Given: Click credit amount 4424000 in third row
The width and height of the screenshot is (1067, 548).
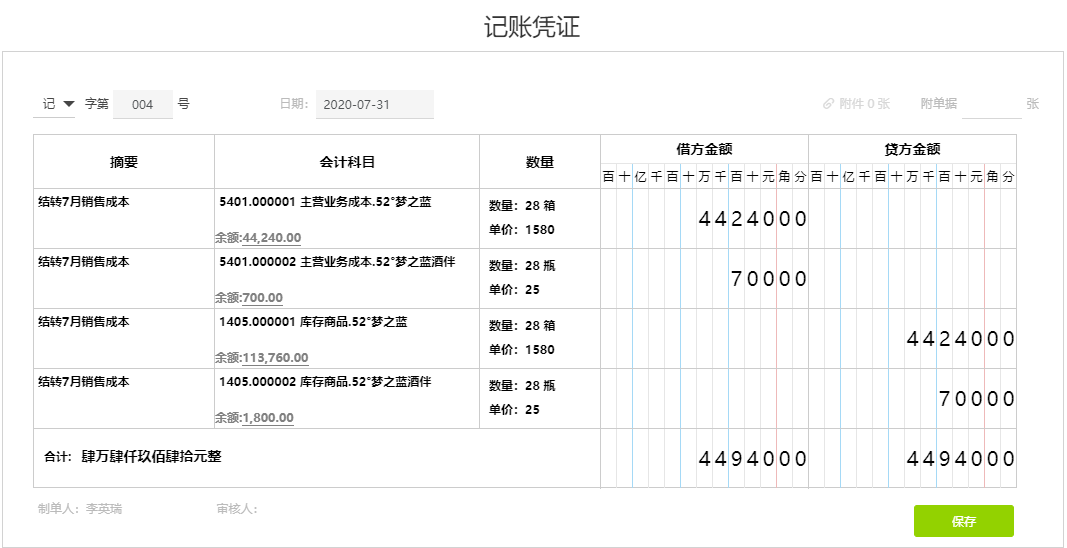Looking at the screenshot, I should [961, 339].
